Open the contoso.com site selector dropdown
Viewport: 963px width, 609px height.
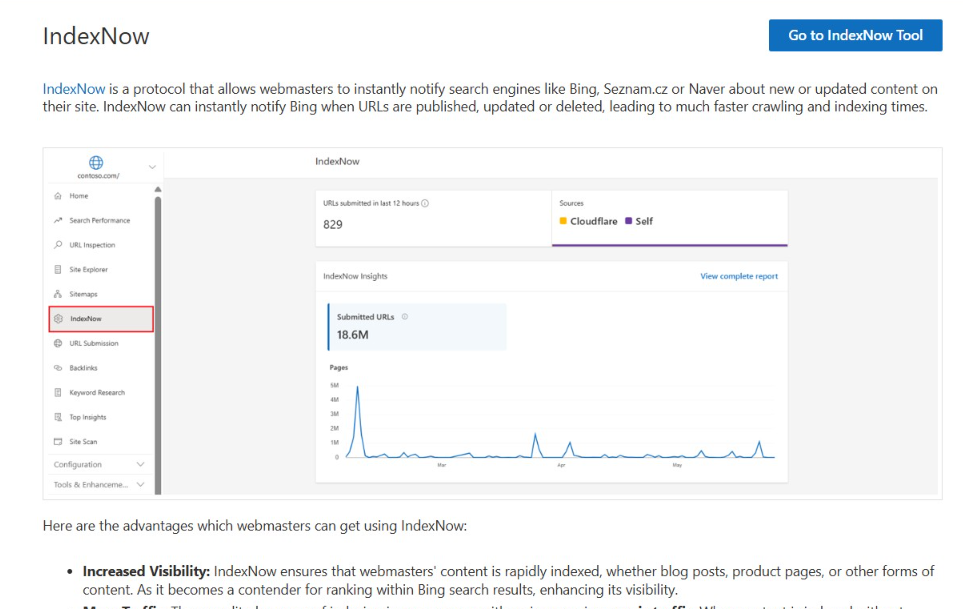152,167
